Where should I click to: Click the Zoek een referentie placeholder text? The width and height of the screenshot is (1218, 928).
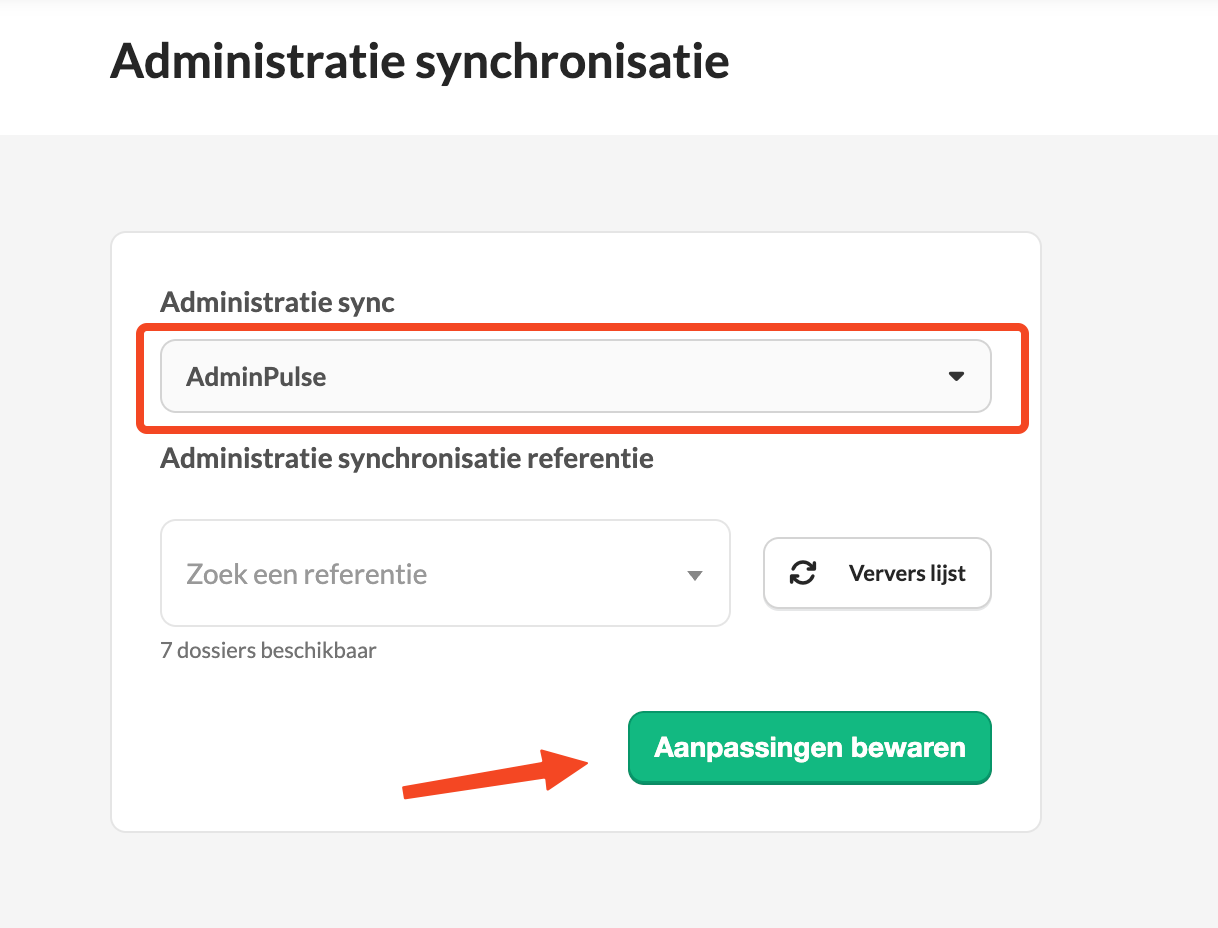[306, 574]
